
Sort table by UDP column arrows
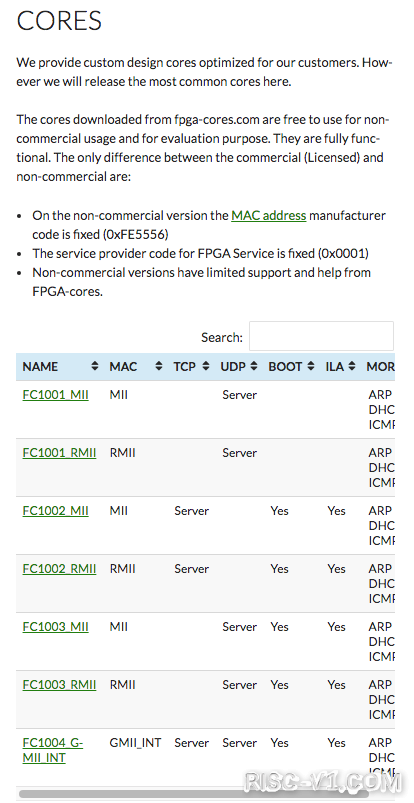254,367
